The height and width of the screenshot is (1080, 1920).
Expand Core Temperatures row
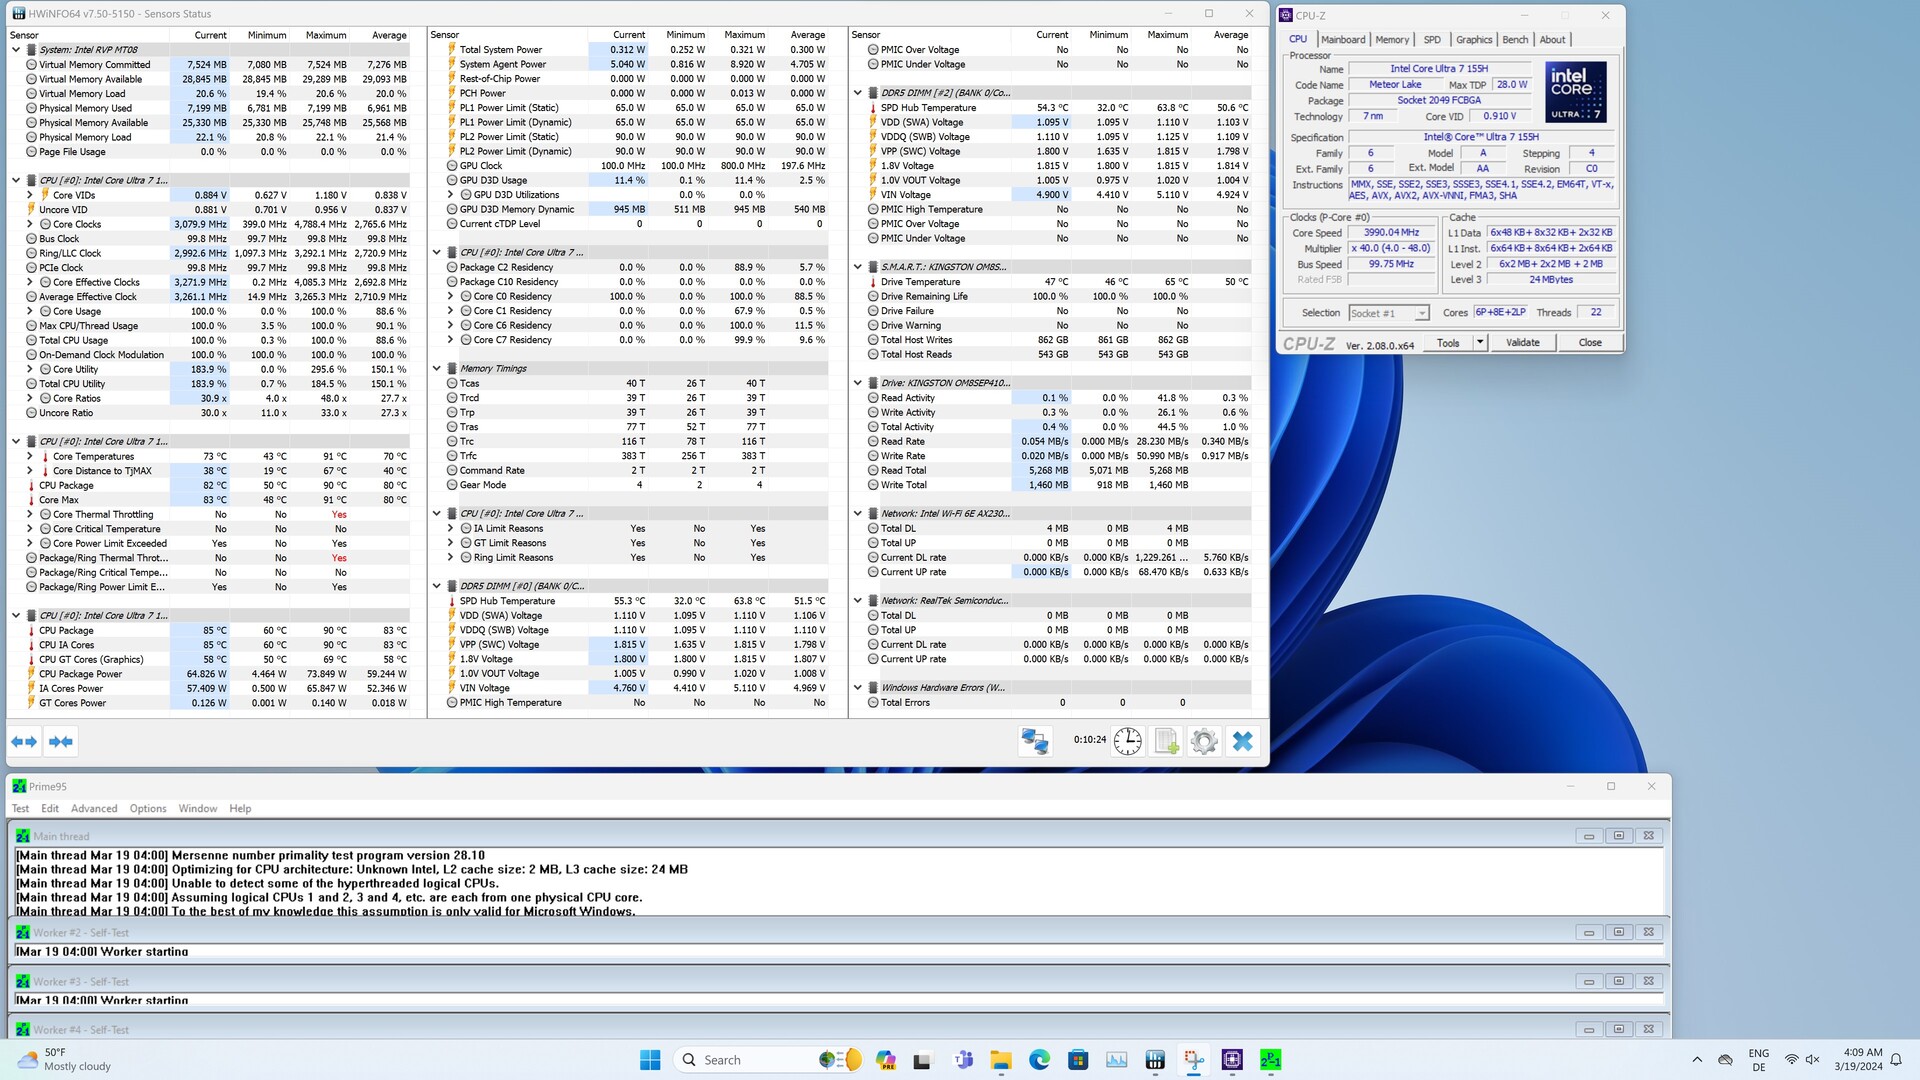[x=30, y=456]
